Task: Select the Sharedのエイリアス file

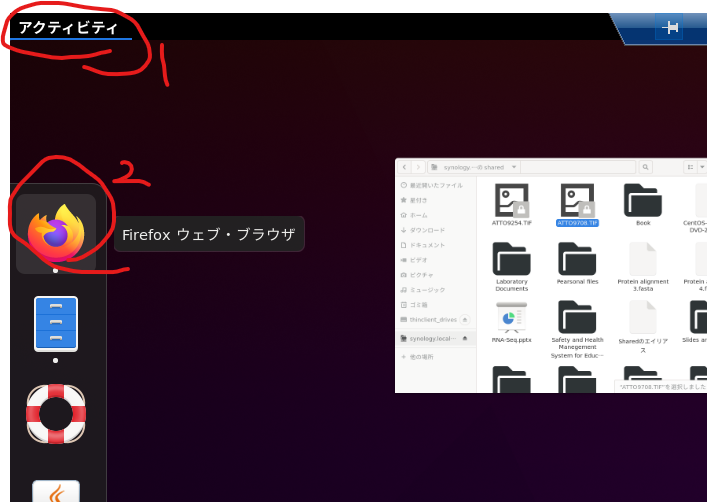Action: pyautogui.click(x=643, y=327)
